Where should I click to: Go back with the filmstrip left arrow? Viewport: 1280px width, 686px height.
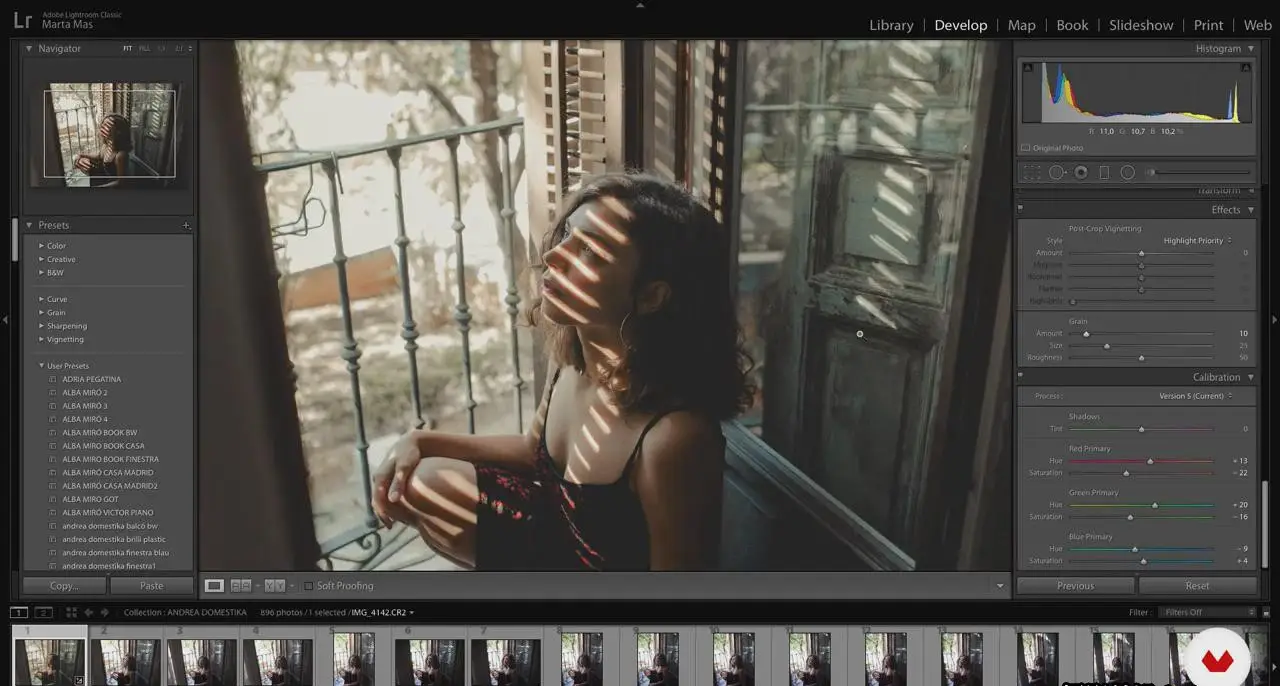tap(89, 612)
